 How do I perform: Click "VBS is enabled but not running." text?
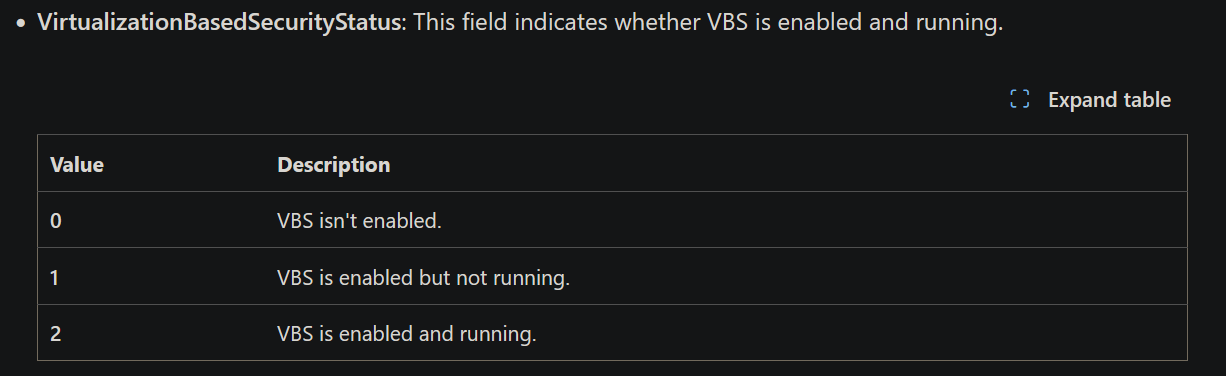coord(423,277)
